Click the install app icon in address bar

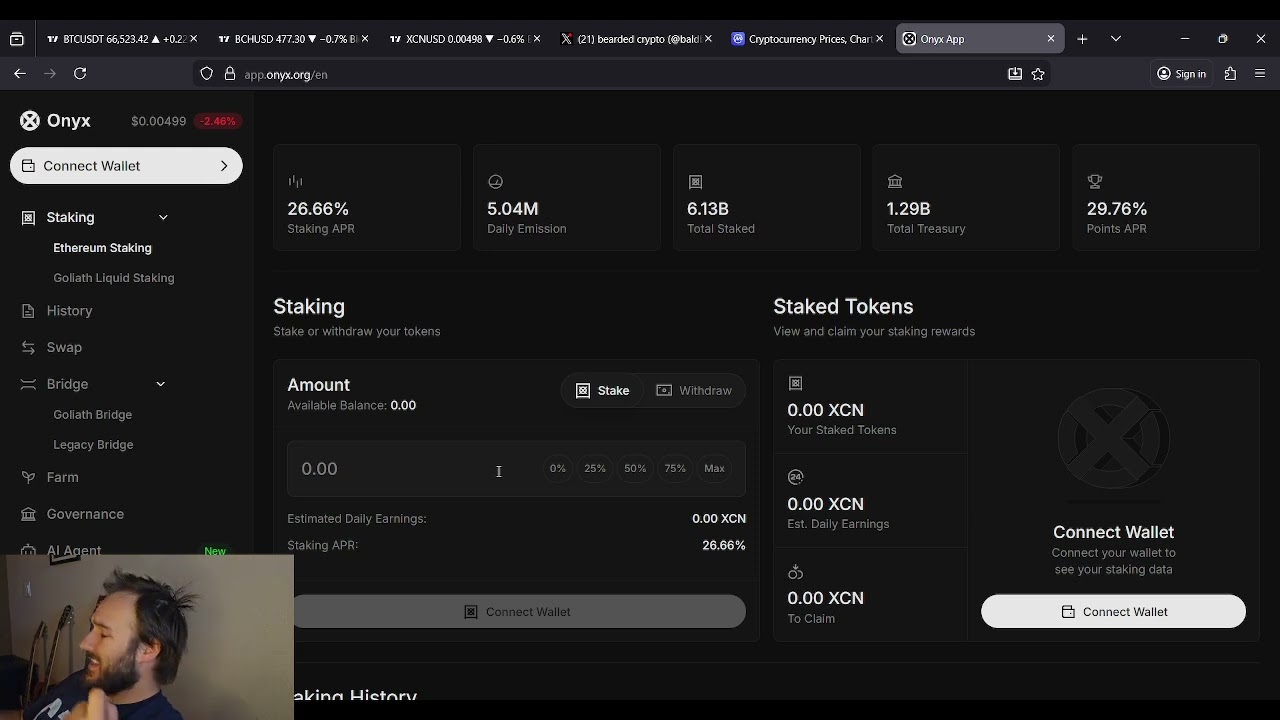click(x=1015, y=74)
